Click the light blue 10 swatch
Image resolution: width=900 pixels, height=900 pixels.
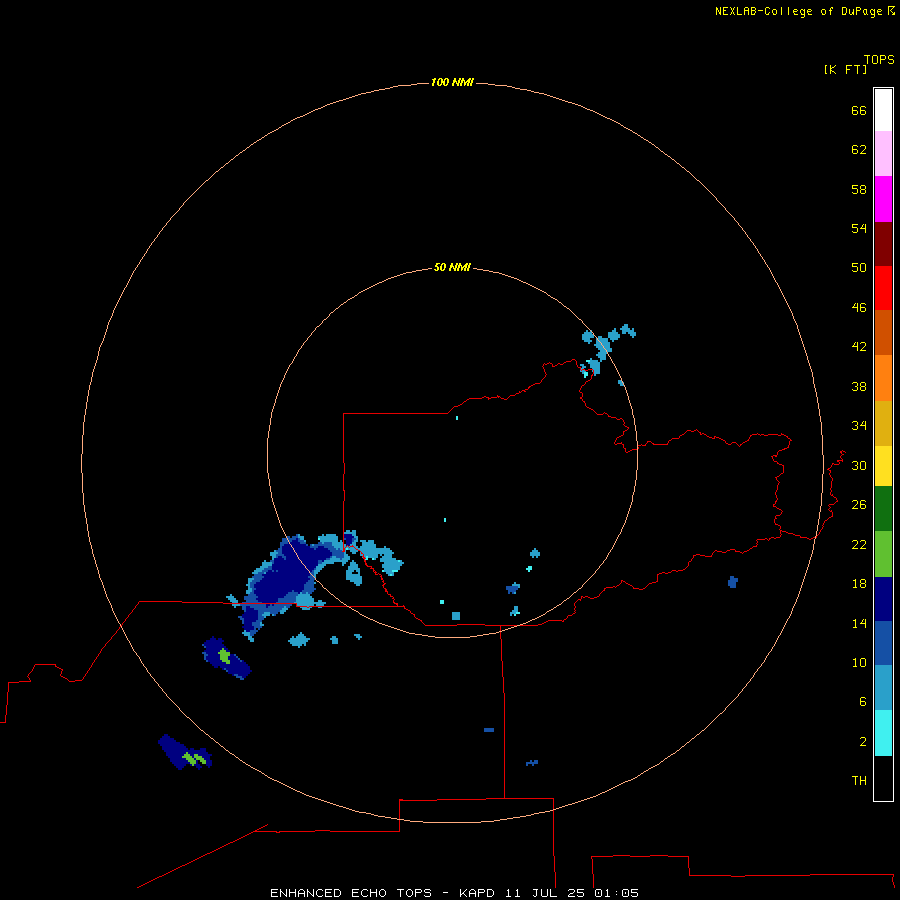pyautogui.click(x=883, y=688)
